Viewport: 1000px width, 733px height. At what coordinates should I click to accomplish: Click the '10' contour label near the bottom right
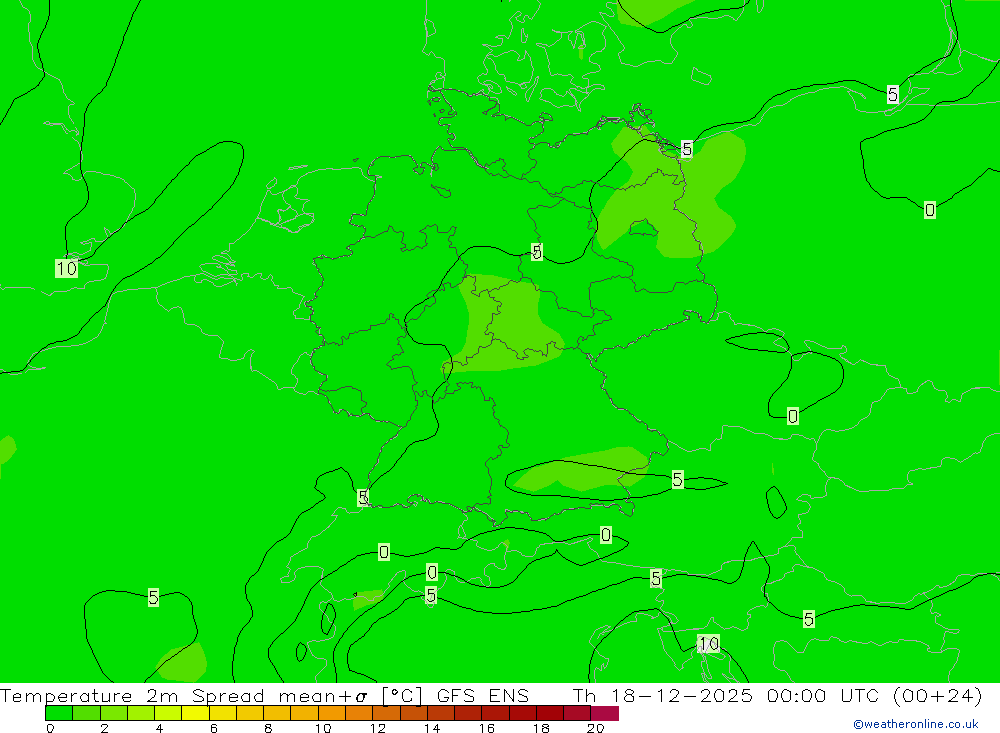point(709,644)
